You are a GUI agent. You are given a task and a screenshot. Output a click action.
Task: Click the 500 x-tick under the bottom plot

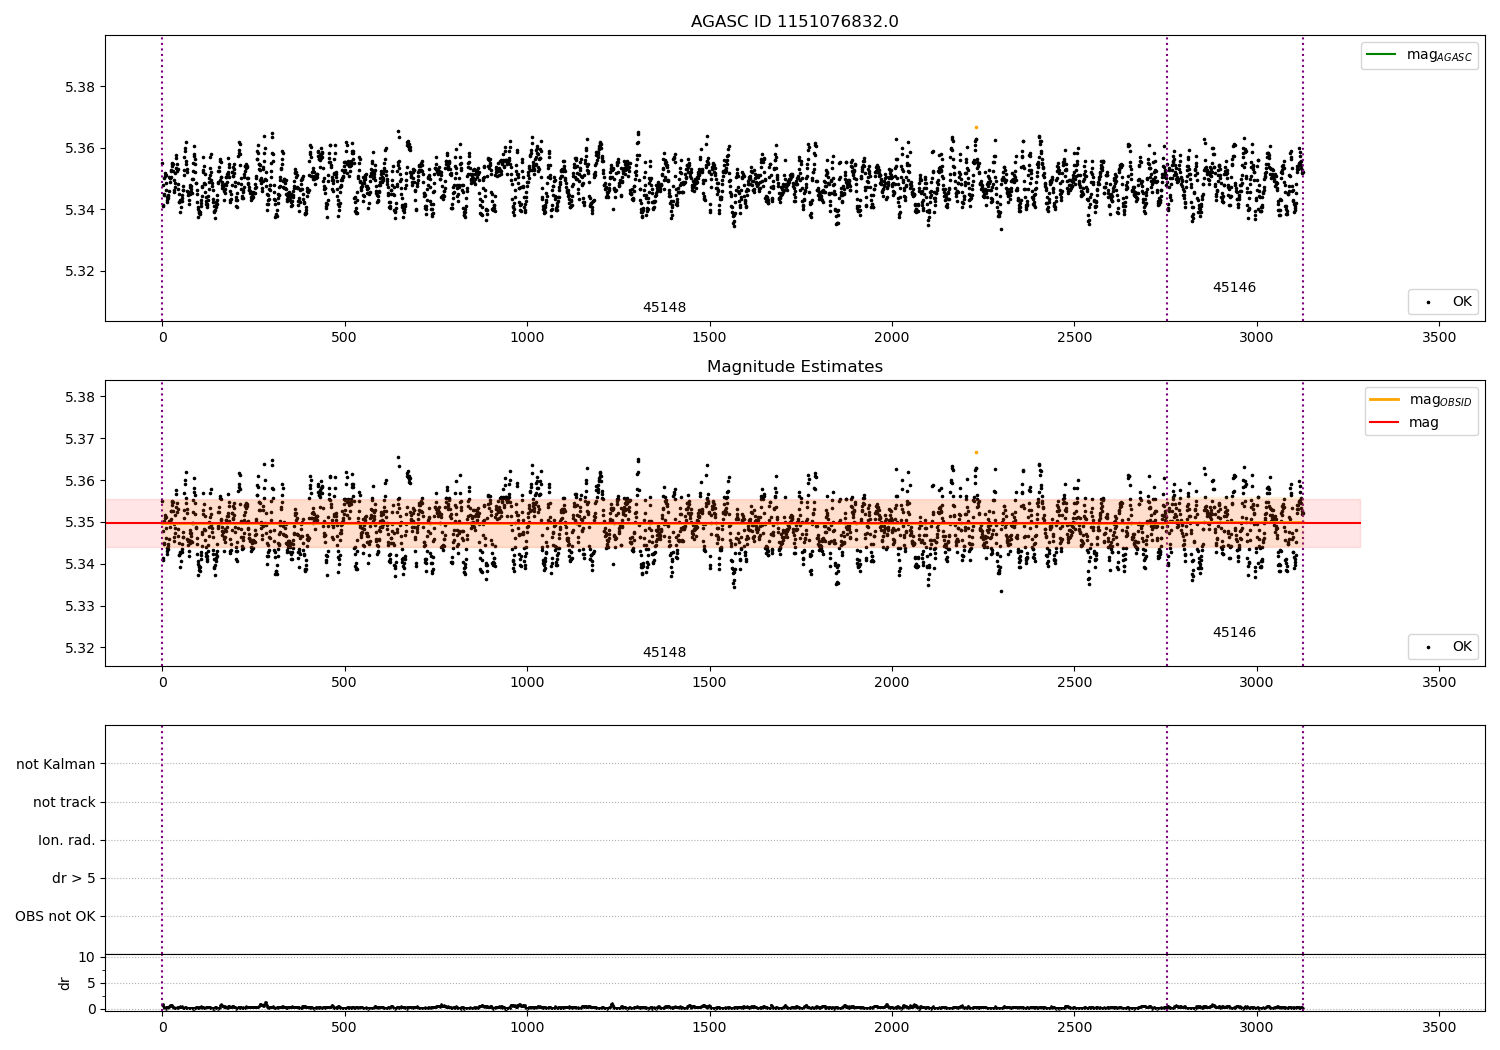click(344, 1027)
